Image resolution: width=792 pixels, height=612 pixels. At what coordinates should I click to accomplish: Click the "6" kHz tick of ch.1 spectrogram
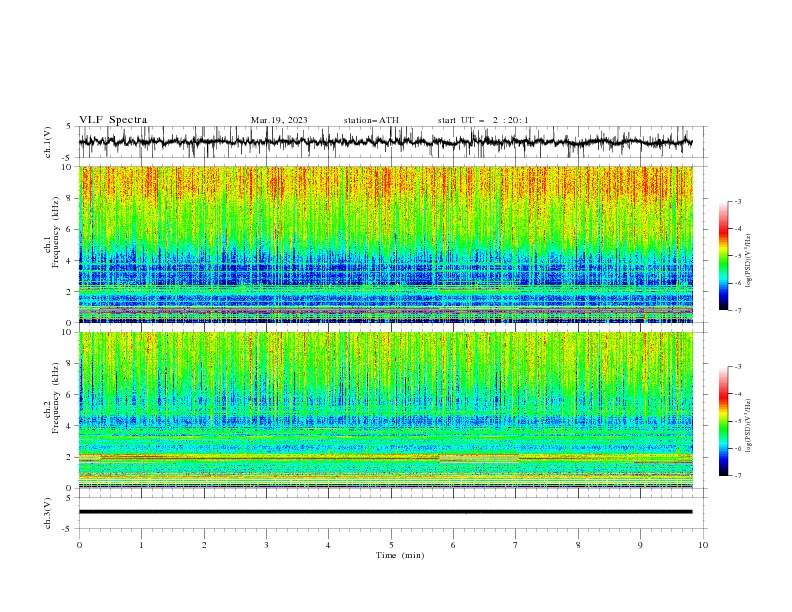point(69,229)
